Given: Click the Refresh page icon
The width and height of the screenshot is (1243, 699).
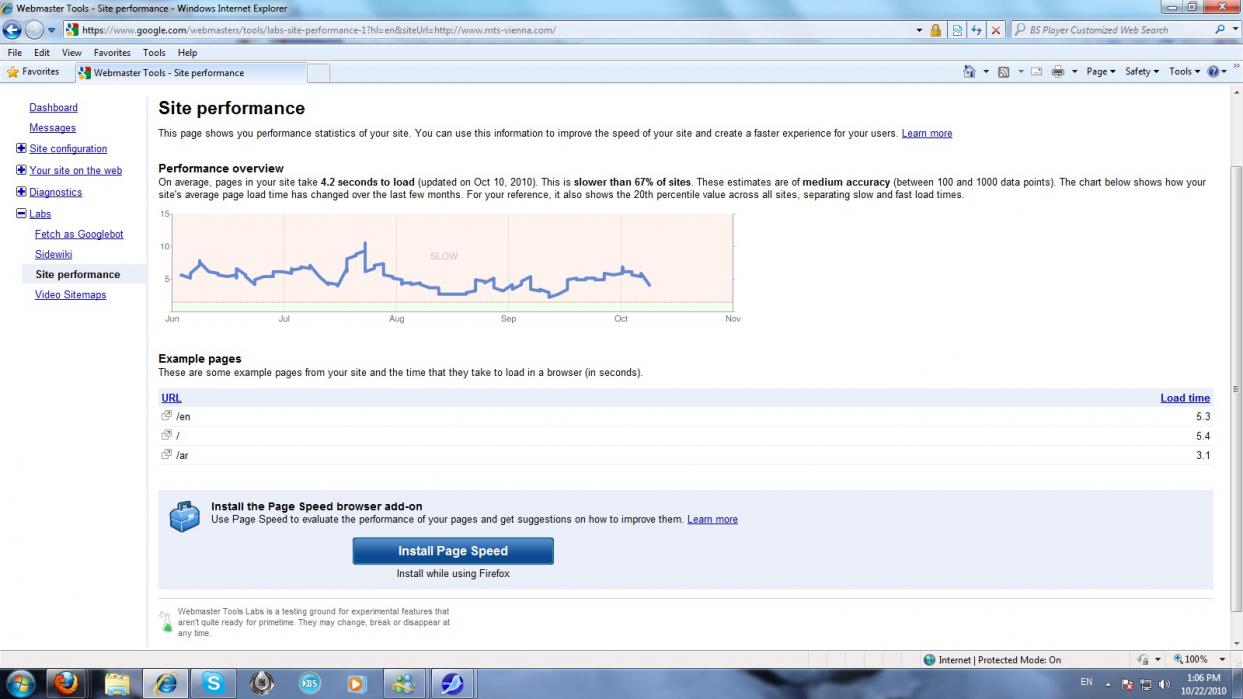Looking at the screenshot, I should 976,30.
